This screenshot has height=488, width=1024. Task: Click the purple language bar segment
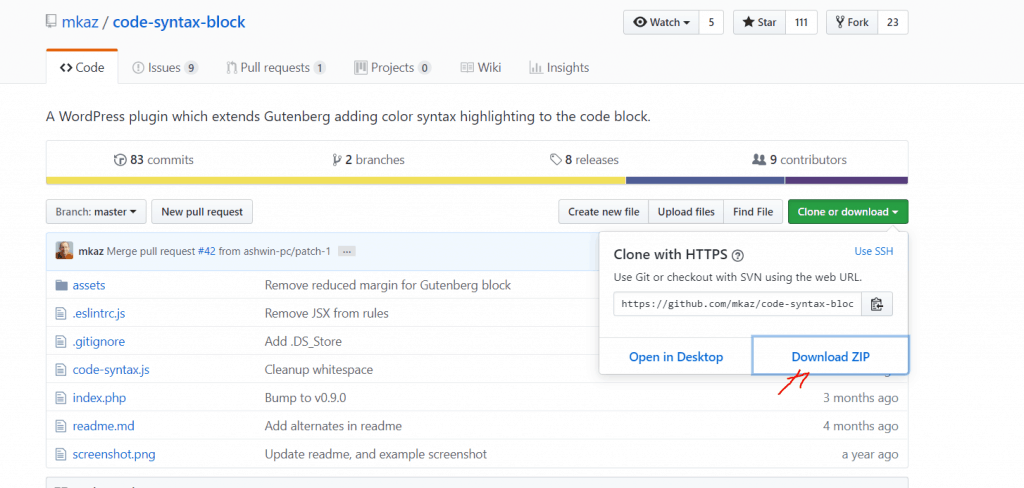(x=846, y=180)
